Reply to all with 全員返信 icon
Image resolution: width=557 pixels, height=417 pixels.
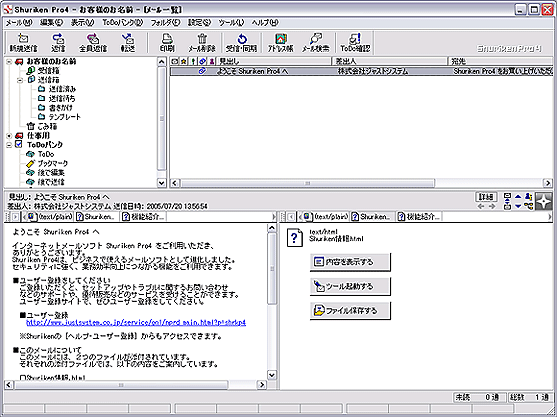tap(93, 43)
